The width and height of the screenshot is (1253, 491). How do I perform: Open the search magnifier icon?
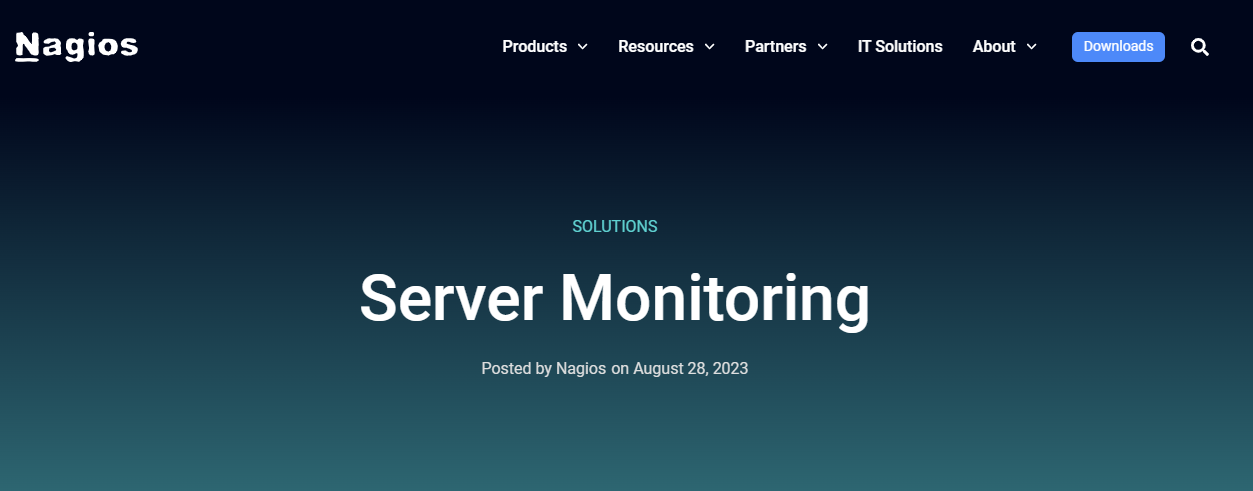(x=1200, y=47)
